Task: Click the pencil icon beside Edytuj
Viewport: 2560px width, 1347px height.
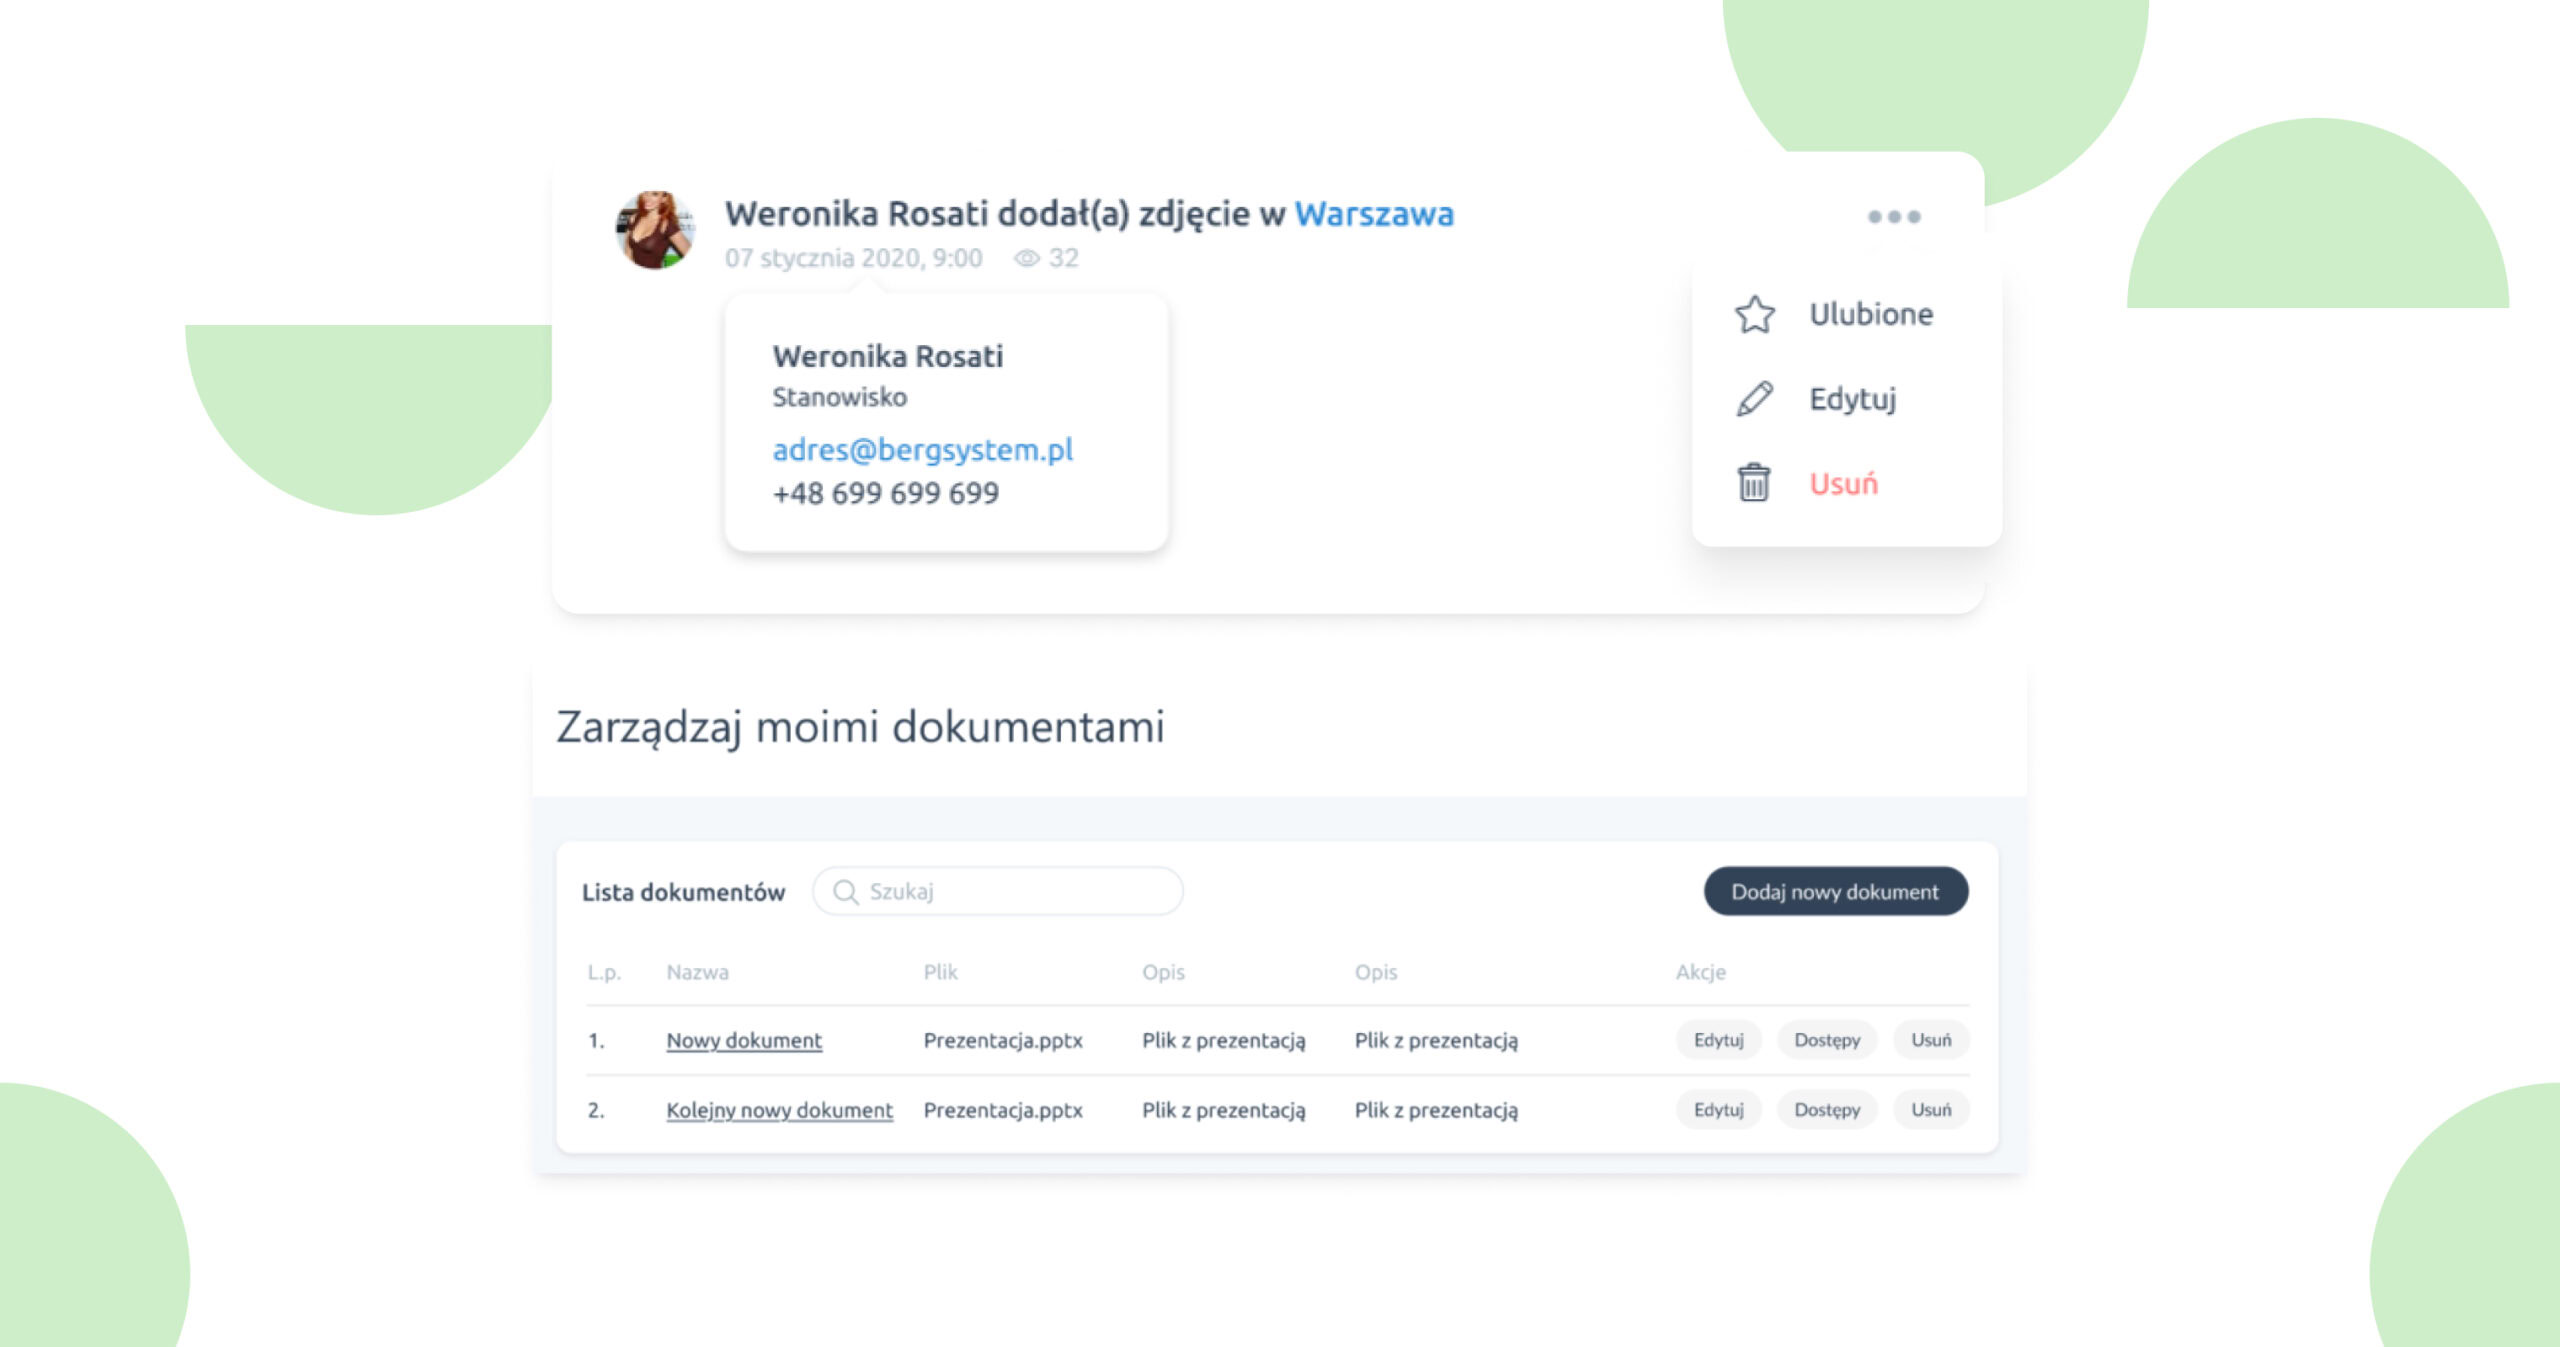Action: coord(1754,399)
